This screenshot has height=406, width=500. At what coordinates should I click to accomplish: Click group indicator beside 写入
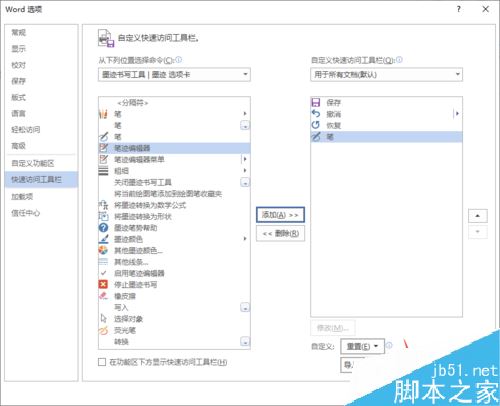pyautogui.click(x=245, y=307)
